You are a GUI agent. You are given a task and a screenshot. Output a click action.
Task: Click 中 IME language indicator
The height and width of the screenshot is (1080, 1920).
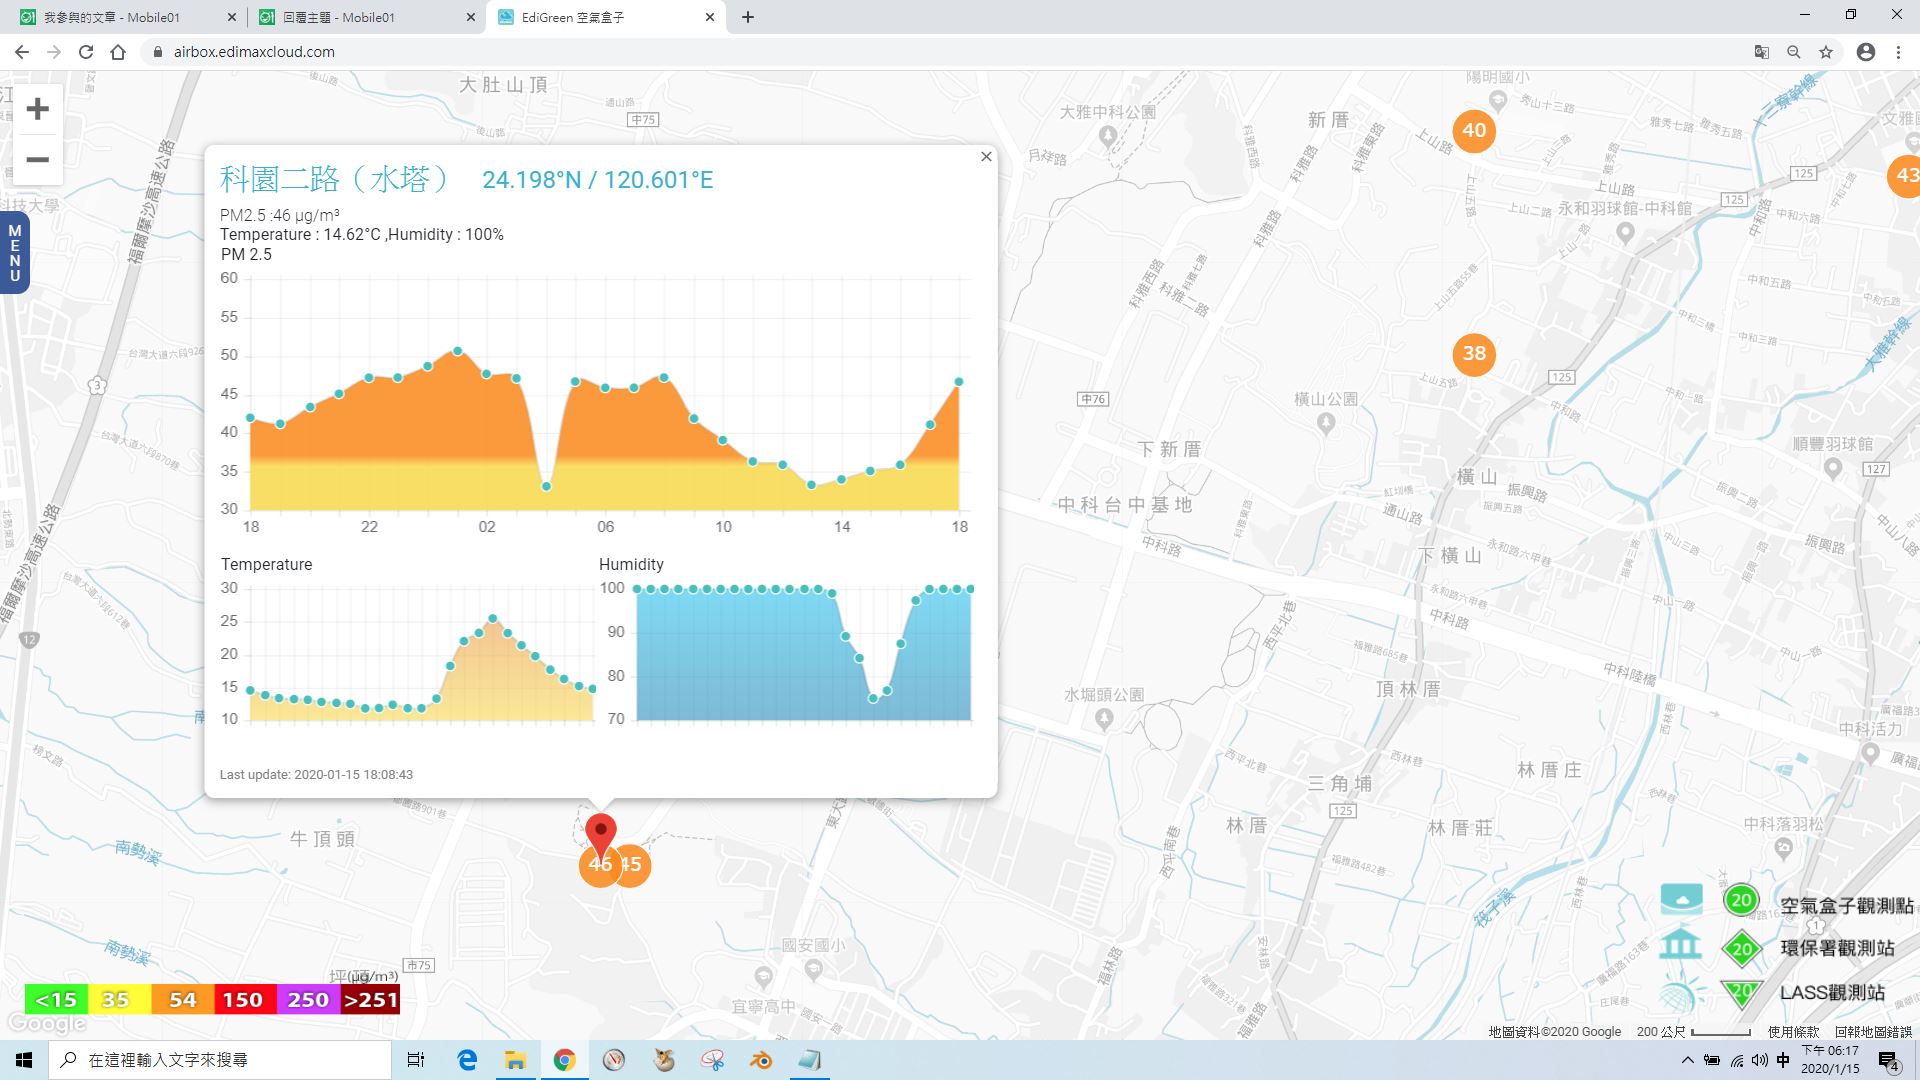click(x=1783, y=1060)
